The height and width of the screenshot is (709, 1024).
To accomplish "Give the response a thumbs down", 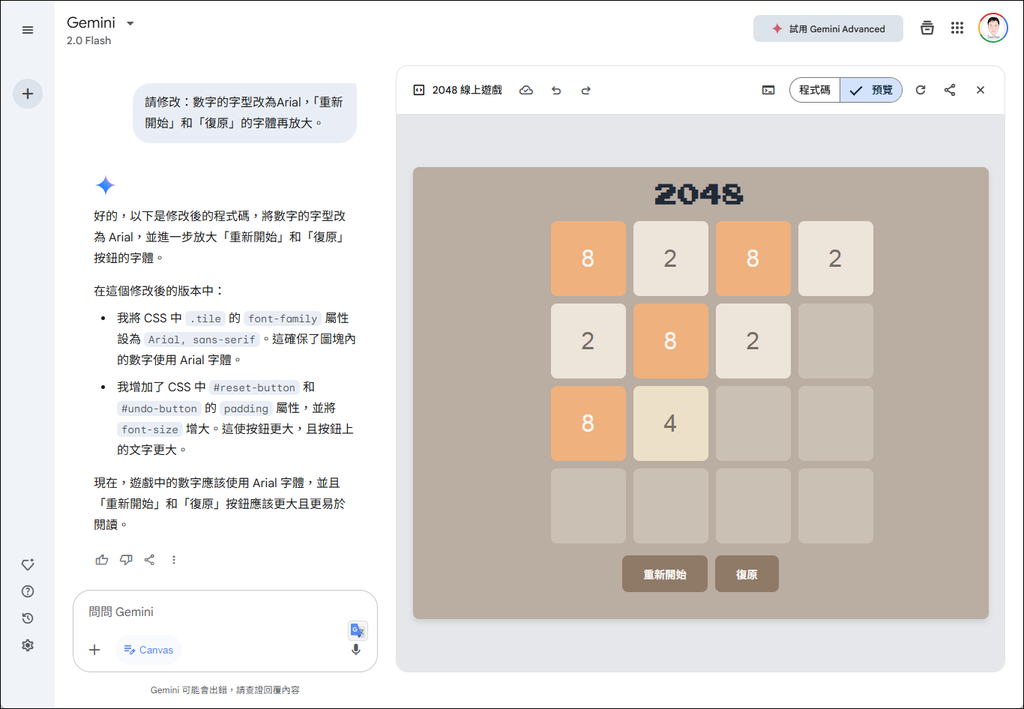I will (x=126, y=559).
